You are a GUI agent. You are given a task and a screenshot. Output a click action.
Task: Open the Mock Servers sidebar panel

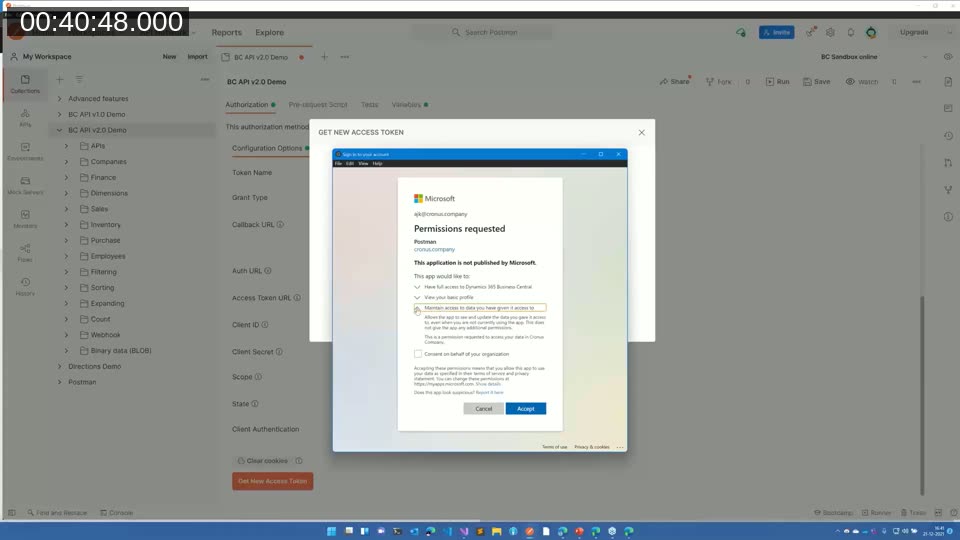pos(25,185)
